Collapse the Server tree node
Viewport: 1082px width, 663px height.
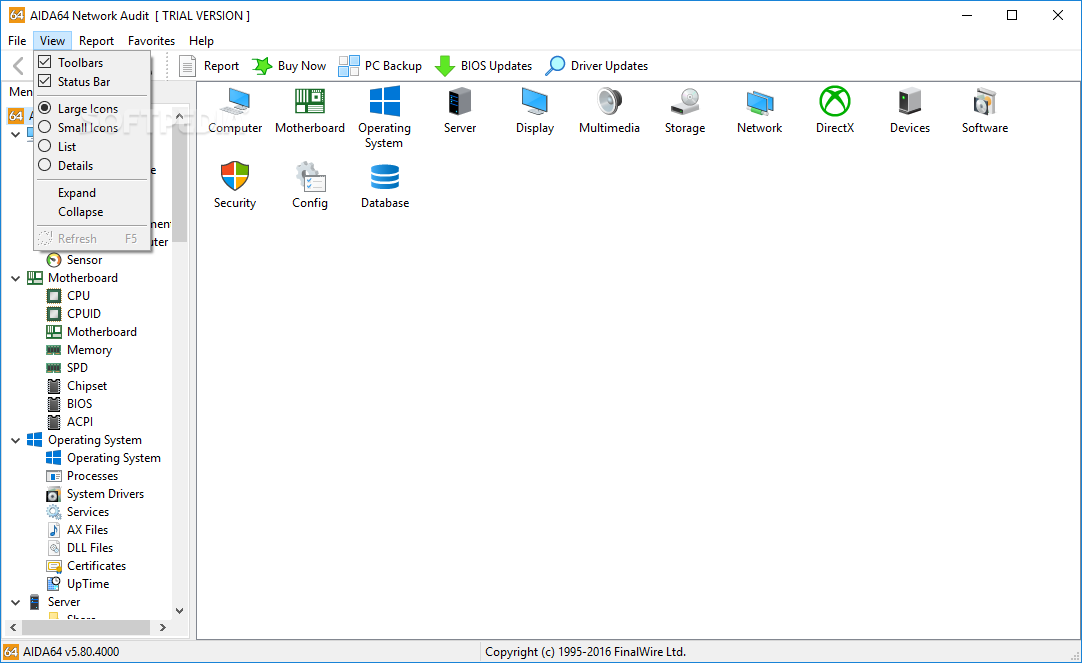[x=16, y=602]
